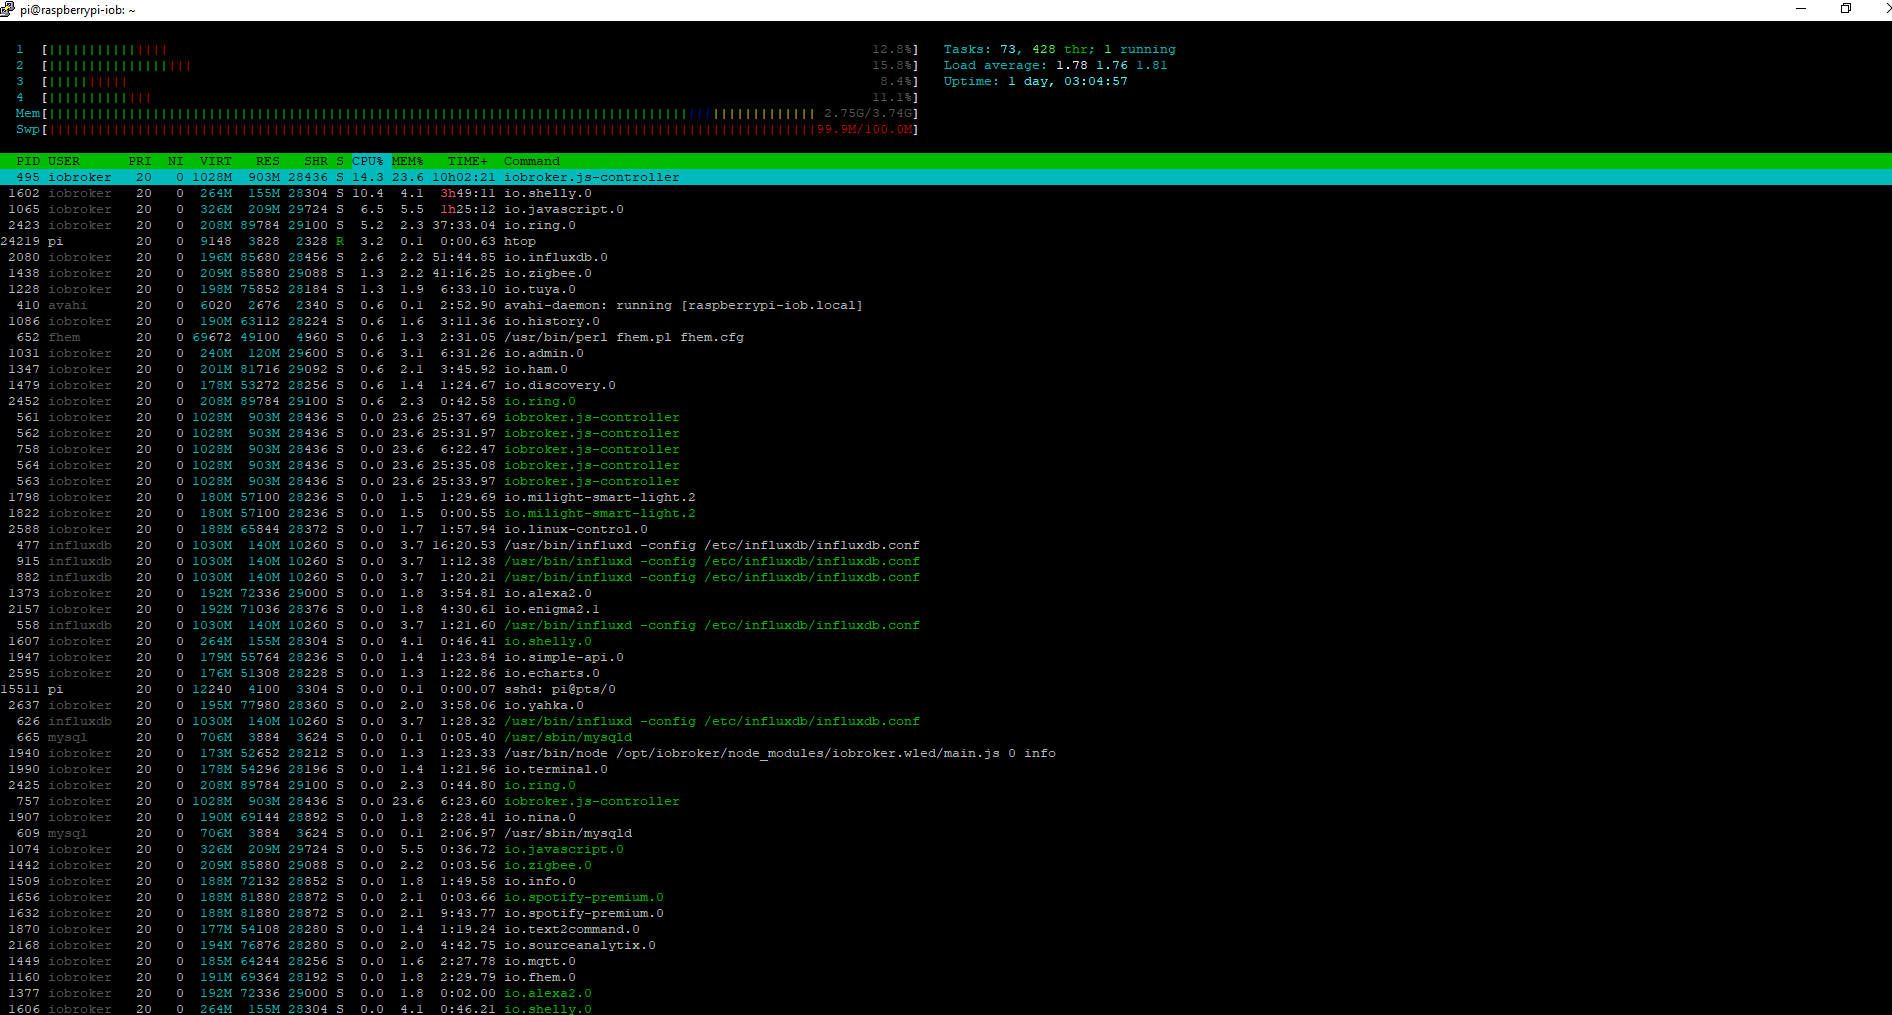Select process row 1798 io.milight-smart-light.2

click(946, 497)
